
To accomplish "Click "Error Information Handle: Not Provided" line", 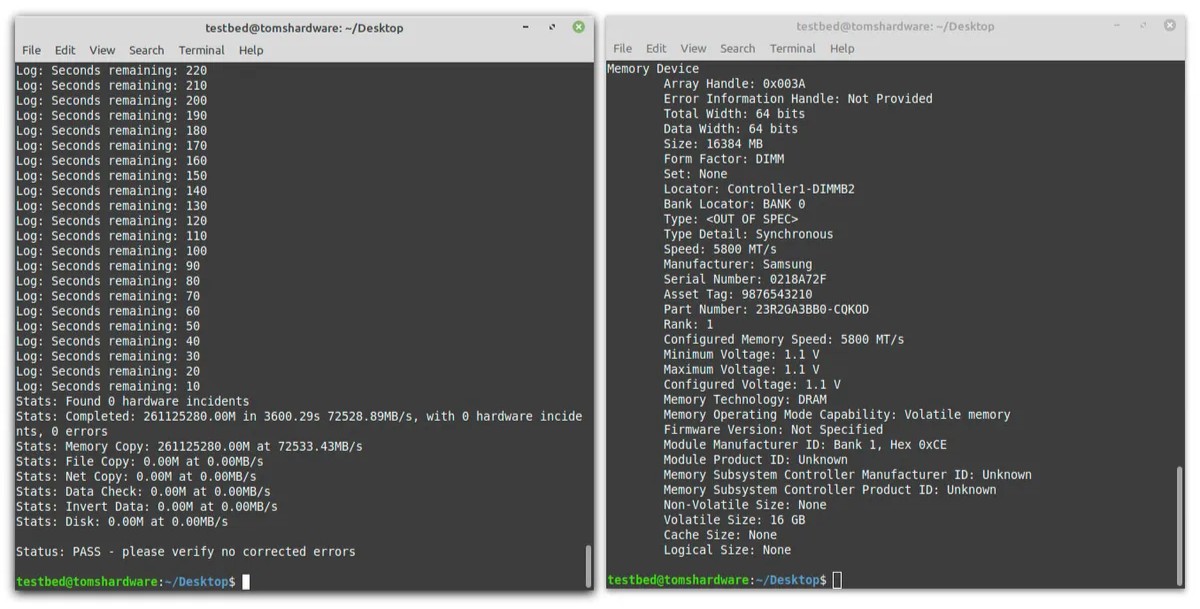I will tap(798, 98).
